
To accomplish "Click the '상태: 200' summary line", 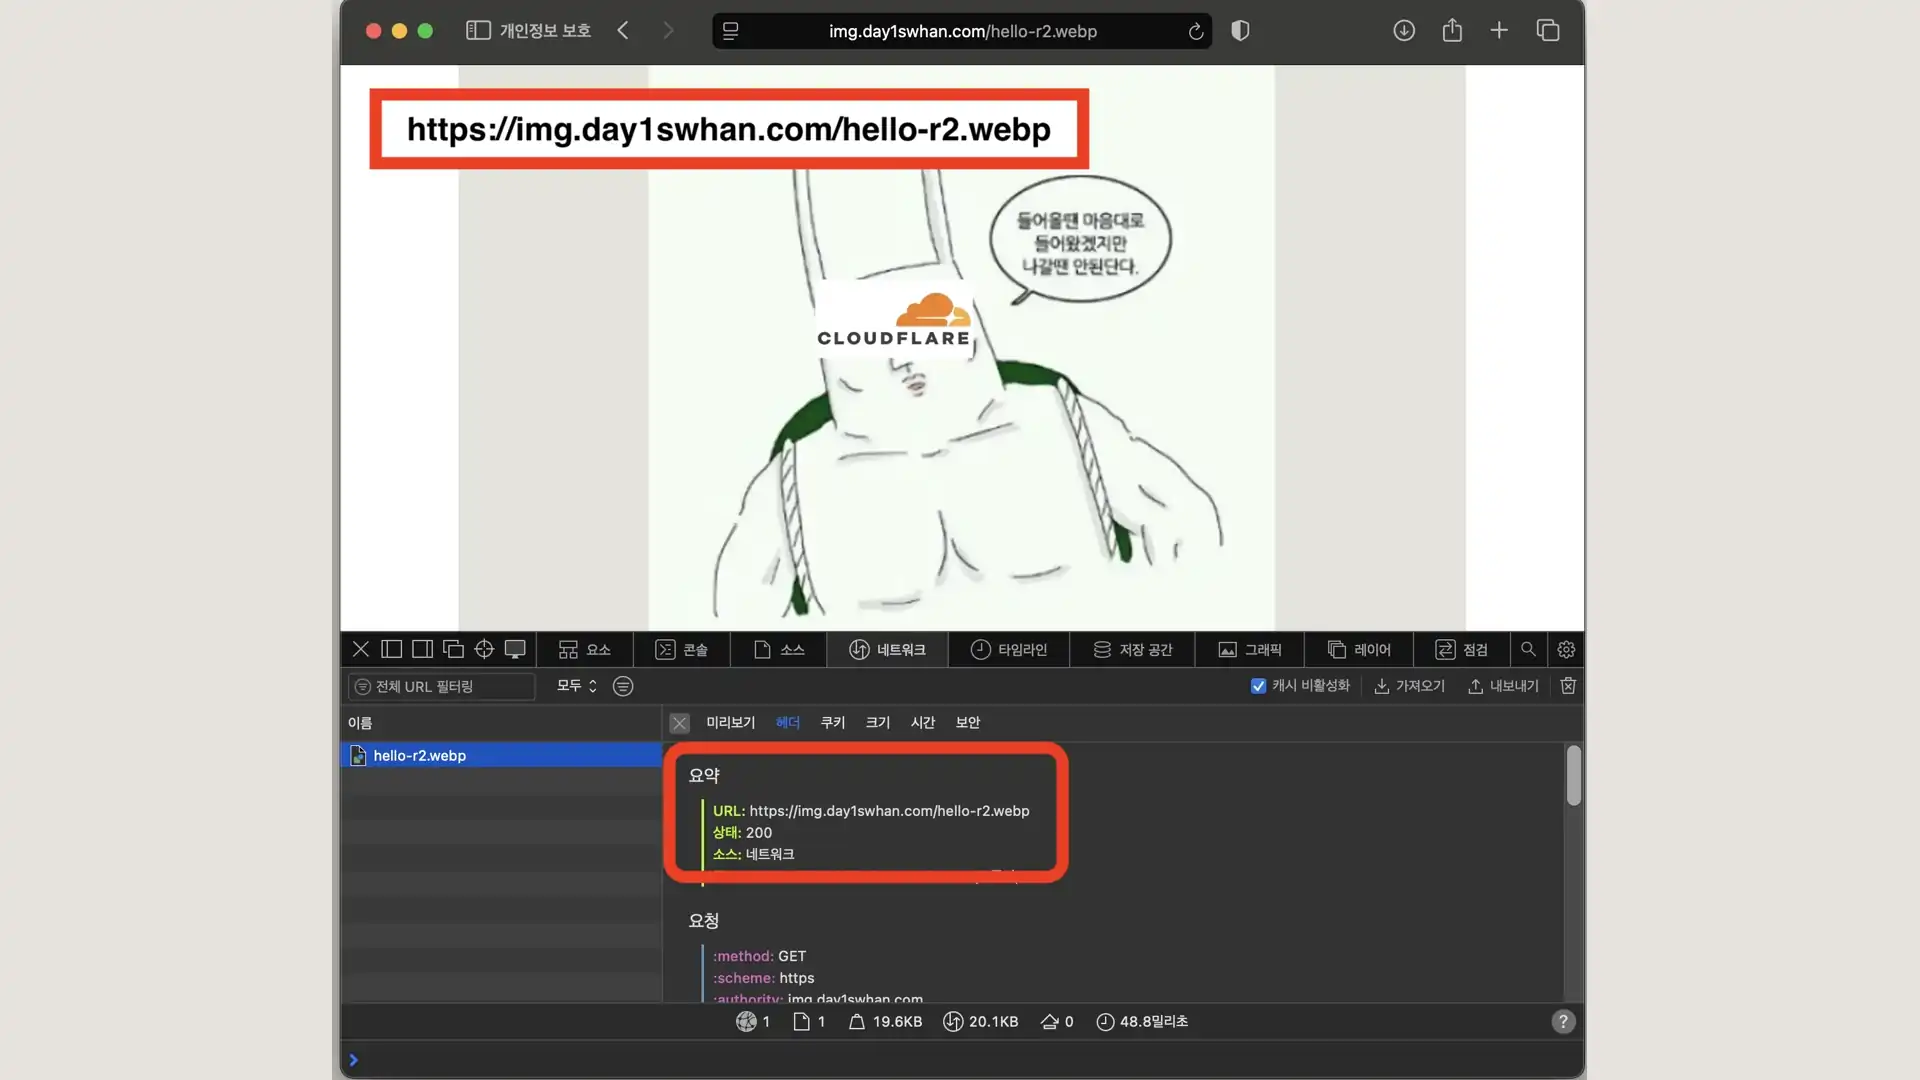I will [x=742, y=832].
